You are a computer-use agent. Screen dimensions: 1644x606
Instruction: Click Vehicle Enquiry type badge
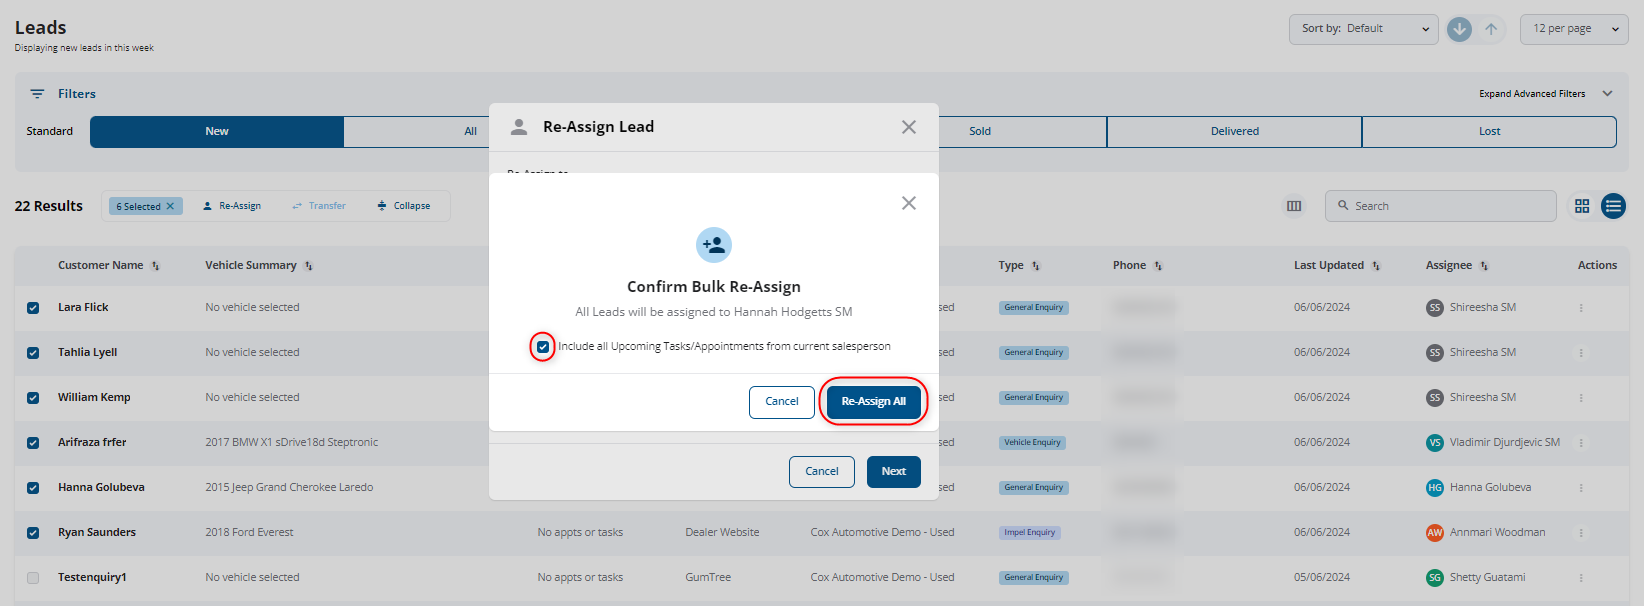[1032, 442]
